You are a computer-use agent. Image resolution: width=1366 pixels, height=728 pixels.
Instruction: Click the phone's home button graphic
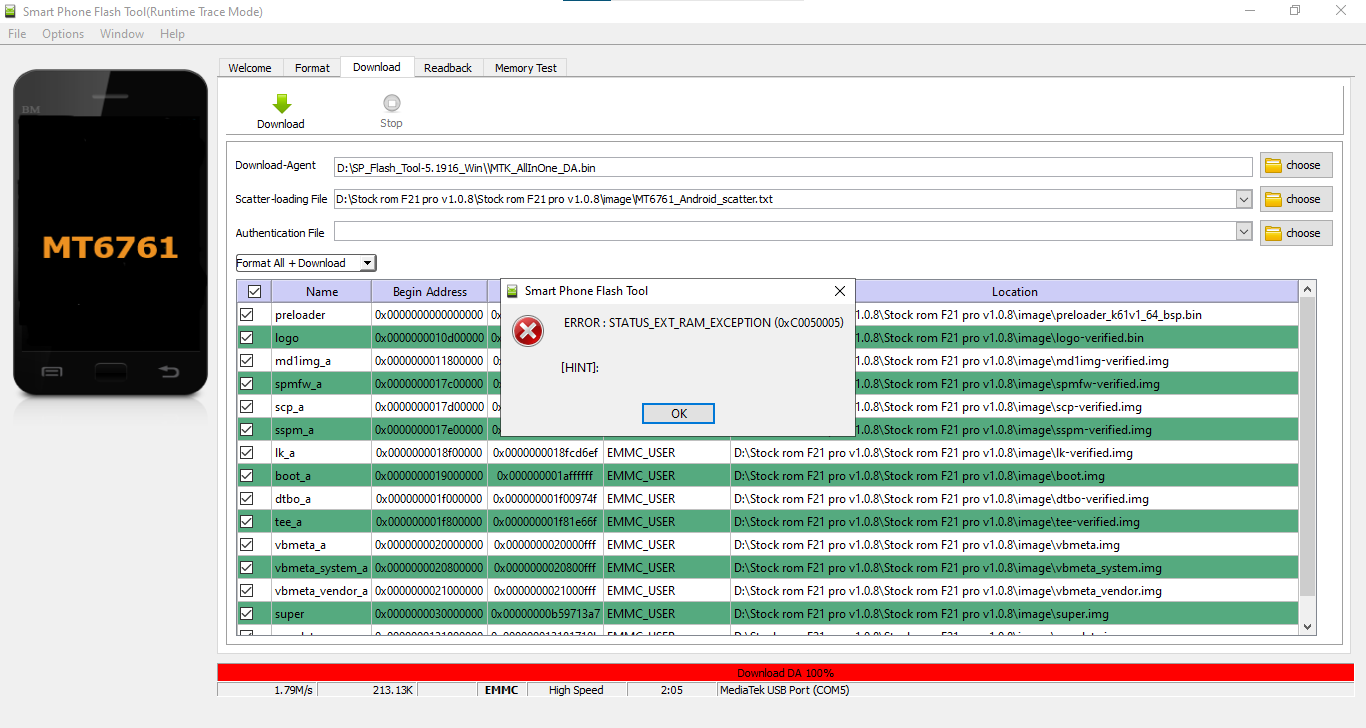coord(109,372)
